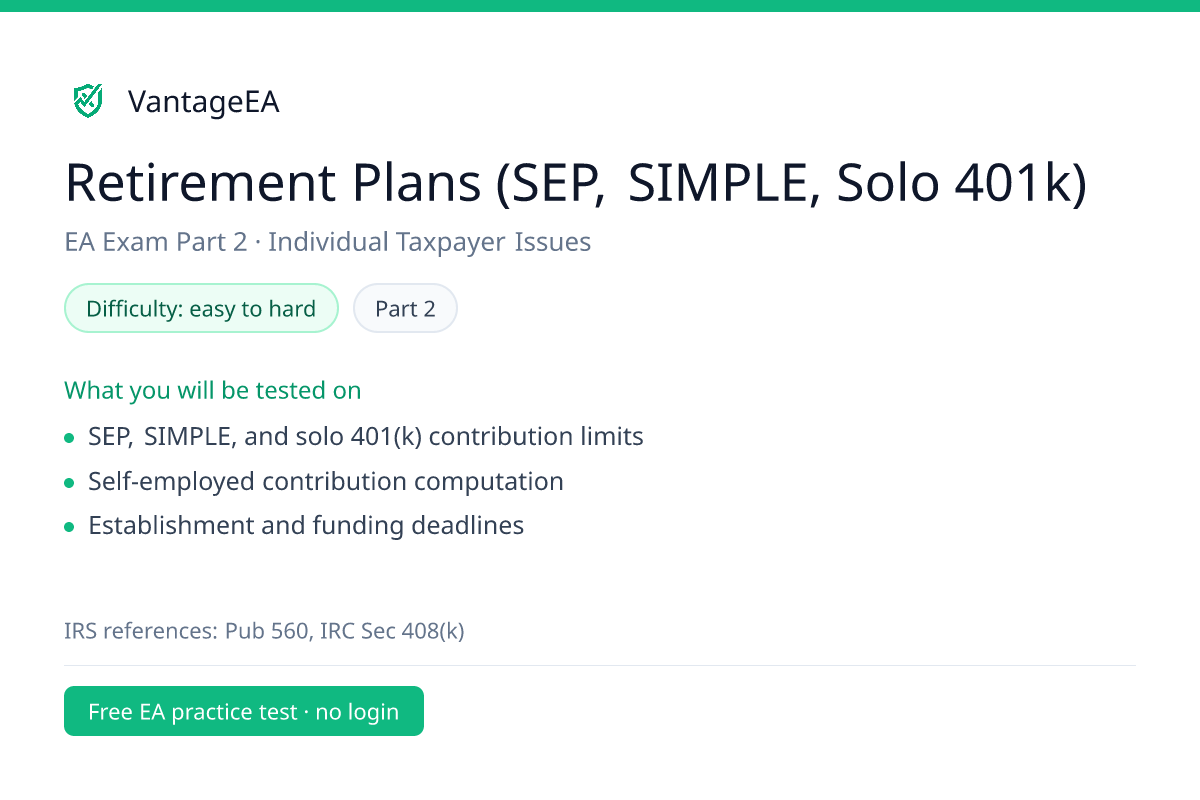
Task: Select the Difficulty: easy to hard pill
Action: [202, 308]
